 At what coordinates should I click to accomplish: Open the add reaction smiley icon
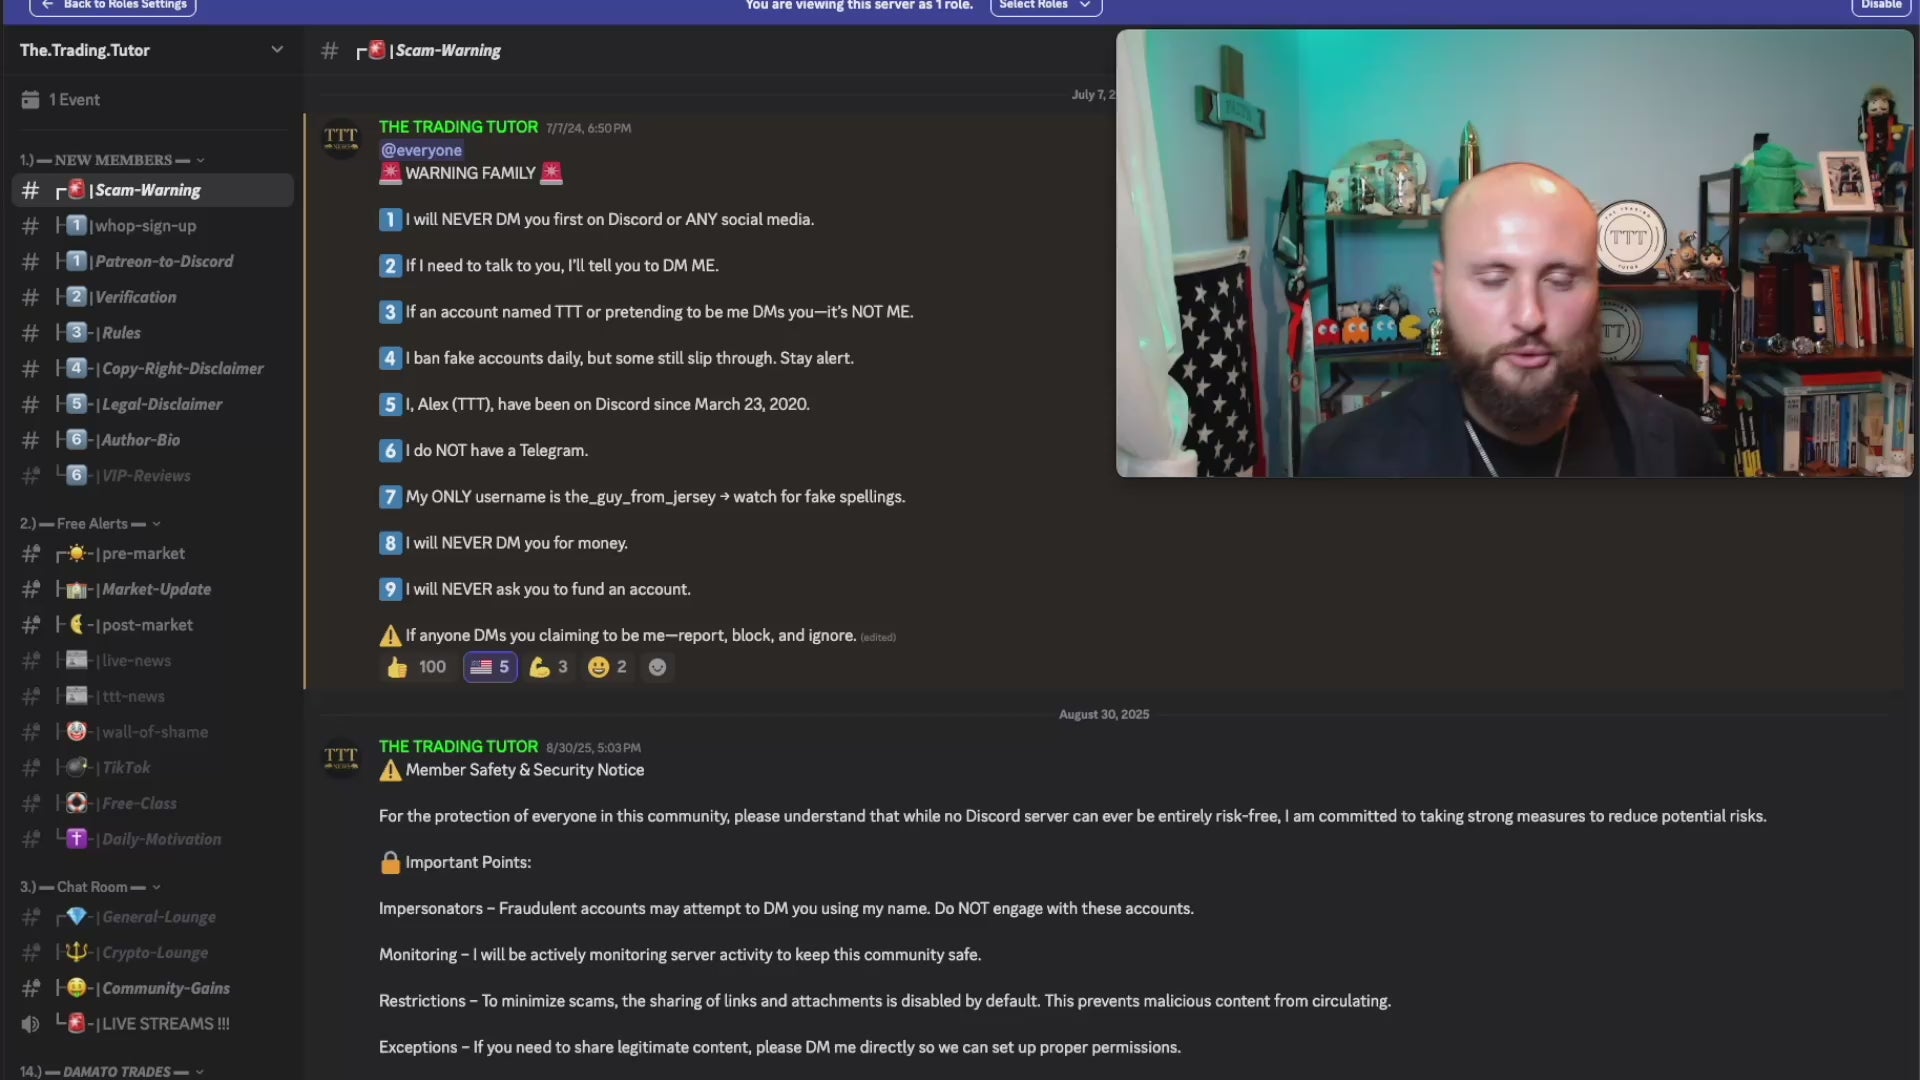(x=657, y=667)
